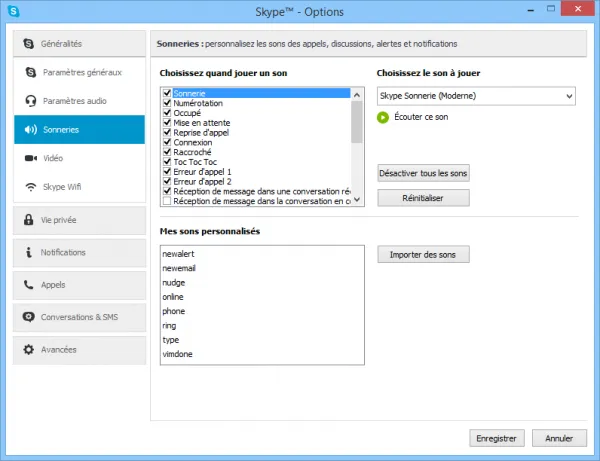This screenshot has width=600, height=461.
Task: Toggle the Reprise d'appel checkbox
Action: pyautogui.click(x=167, y=132)
